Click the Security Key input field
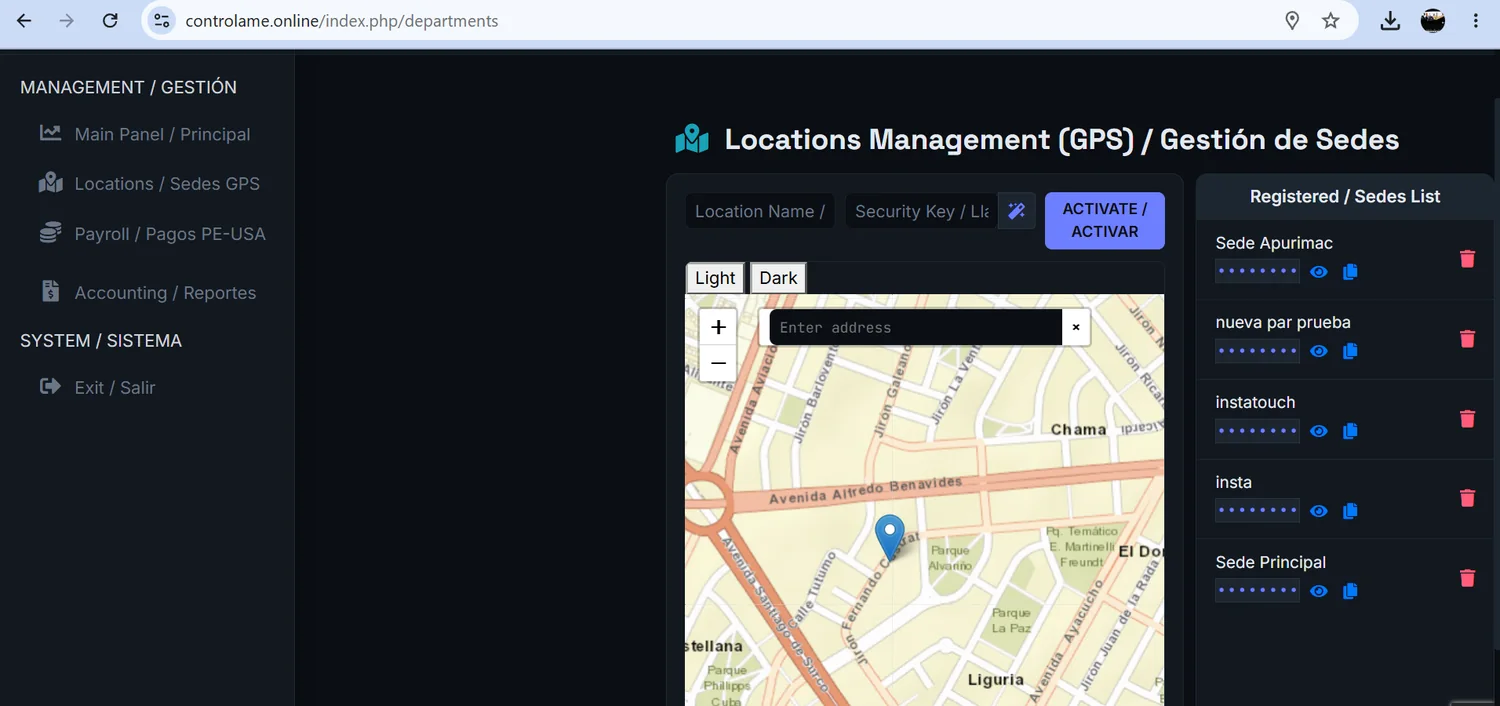Image resolution: width=1500 pixels, height=706 pixels. tap(922, 211)
